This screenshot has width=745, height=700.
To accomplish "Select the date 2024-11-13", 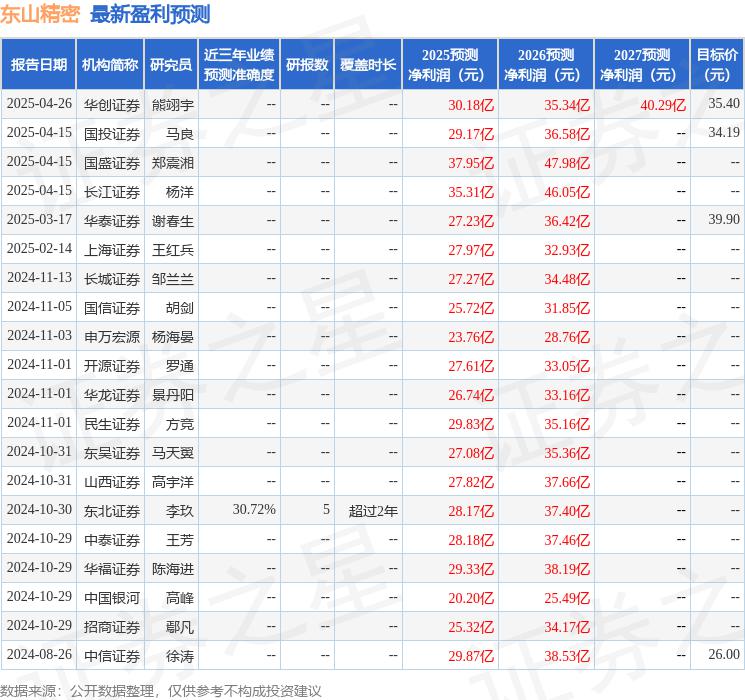I will pos(39,278).
